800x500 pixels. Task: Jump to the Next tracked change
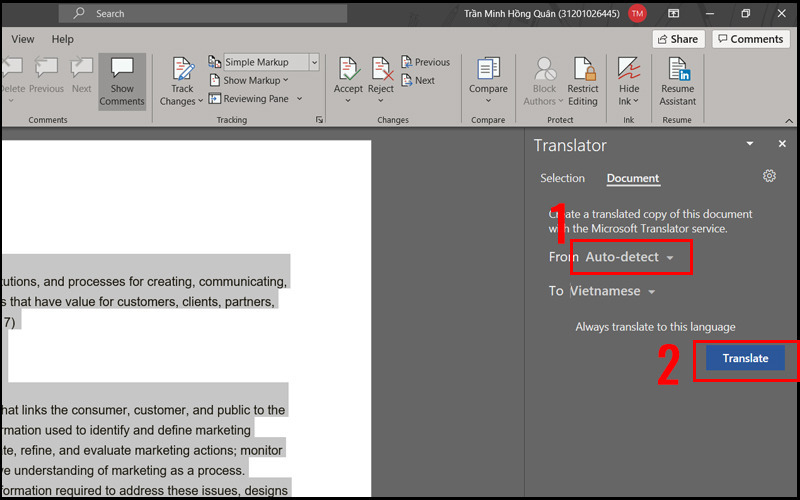418,81
